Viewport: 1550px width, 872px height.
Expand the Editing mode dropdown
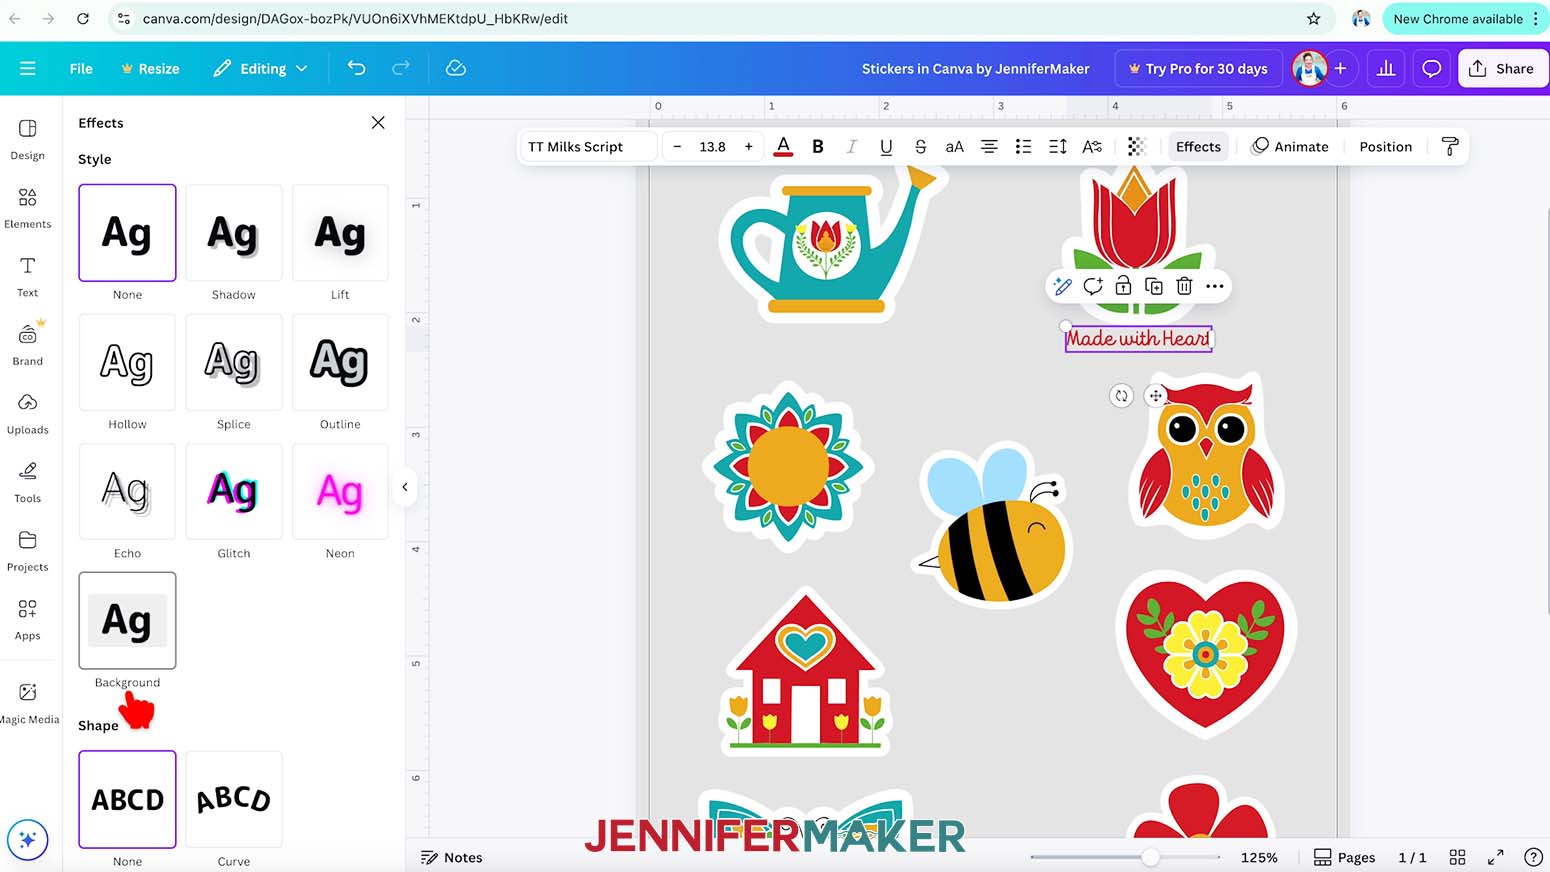(260, 68)
